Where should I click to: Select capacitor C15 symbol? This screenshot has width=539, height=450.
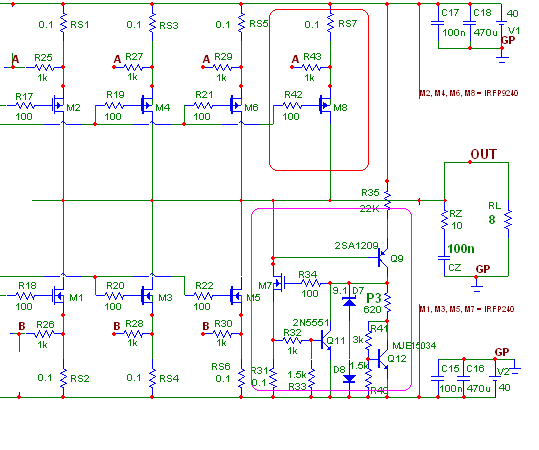point(438,378)
